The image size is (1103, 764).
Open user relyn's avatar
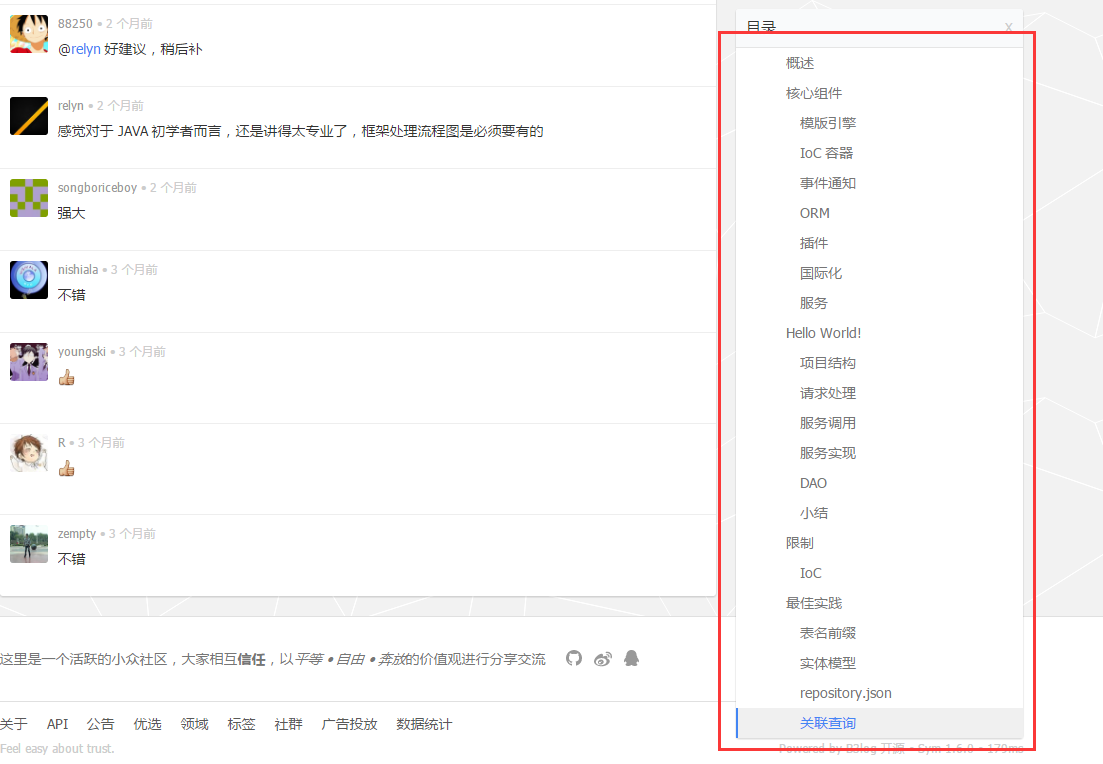pyautogui.click(x=29, y=116)
